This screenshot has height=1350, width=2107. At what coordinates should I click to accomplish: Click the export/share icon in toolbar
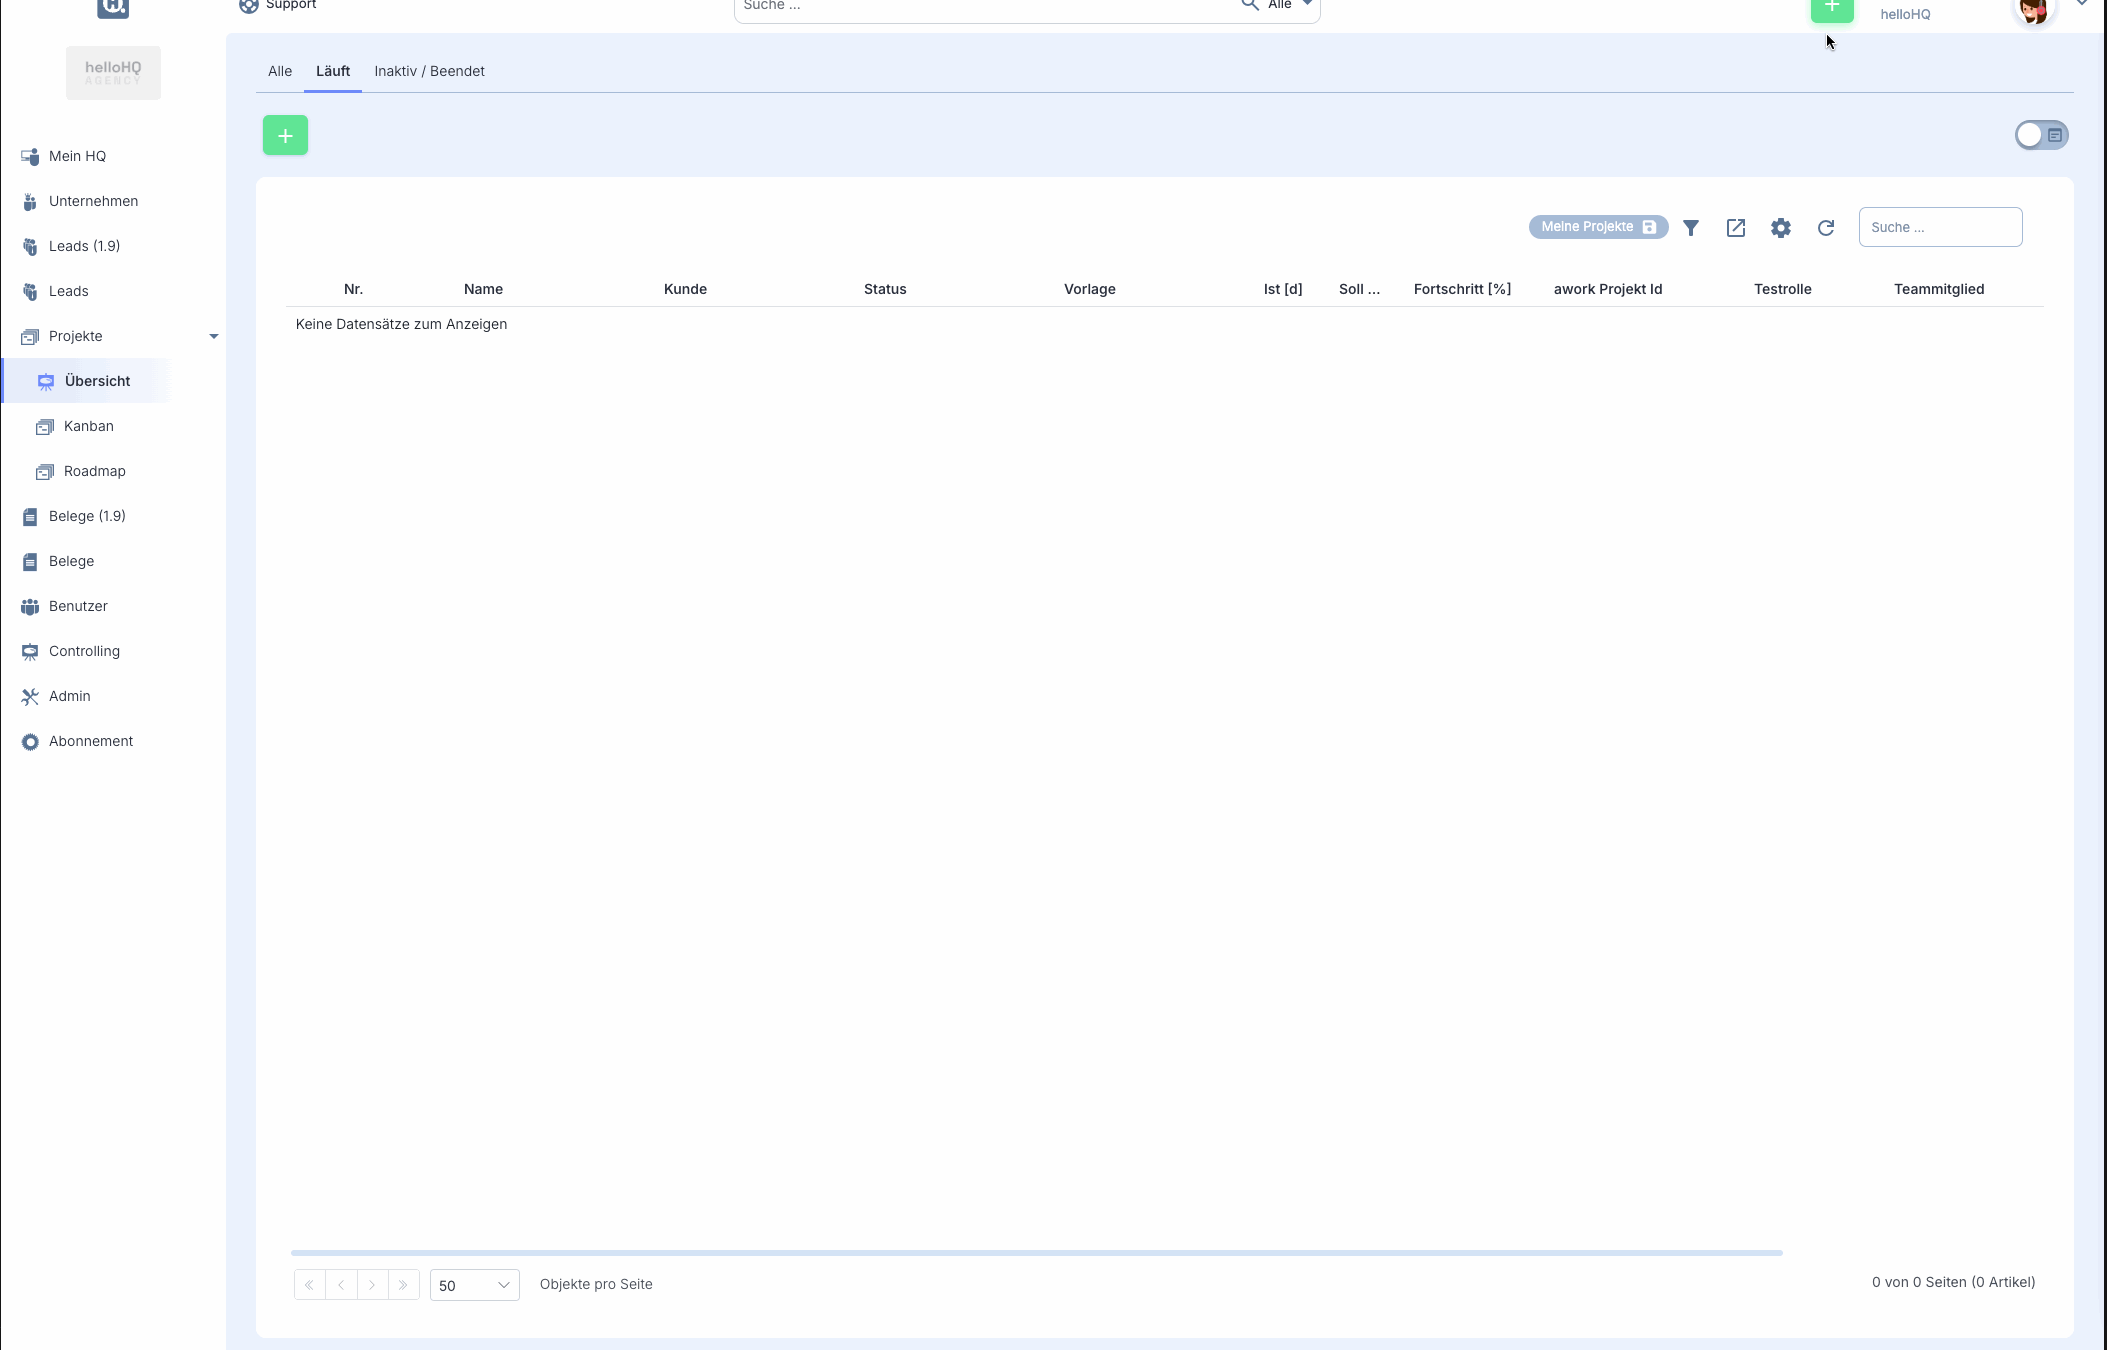[1735, 227]
